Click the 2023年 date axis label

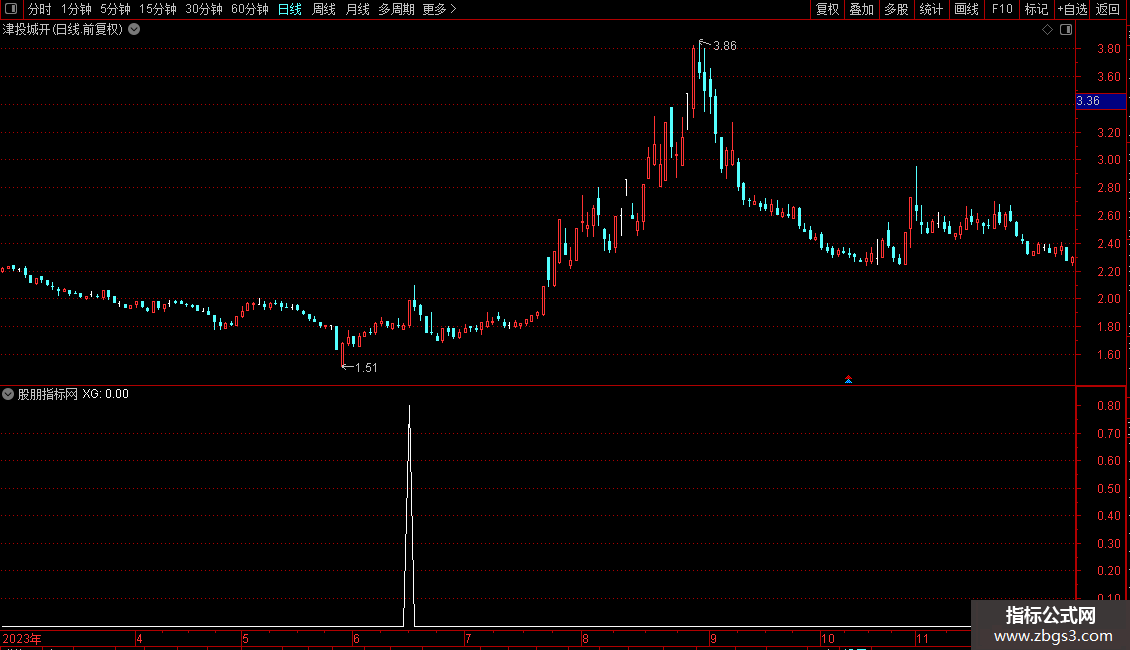[22, 638]
